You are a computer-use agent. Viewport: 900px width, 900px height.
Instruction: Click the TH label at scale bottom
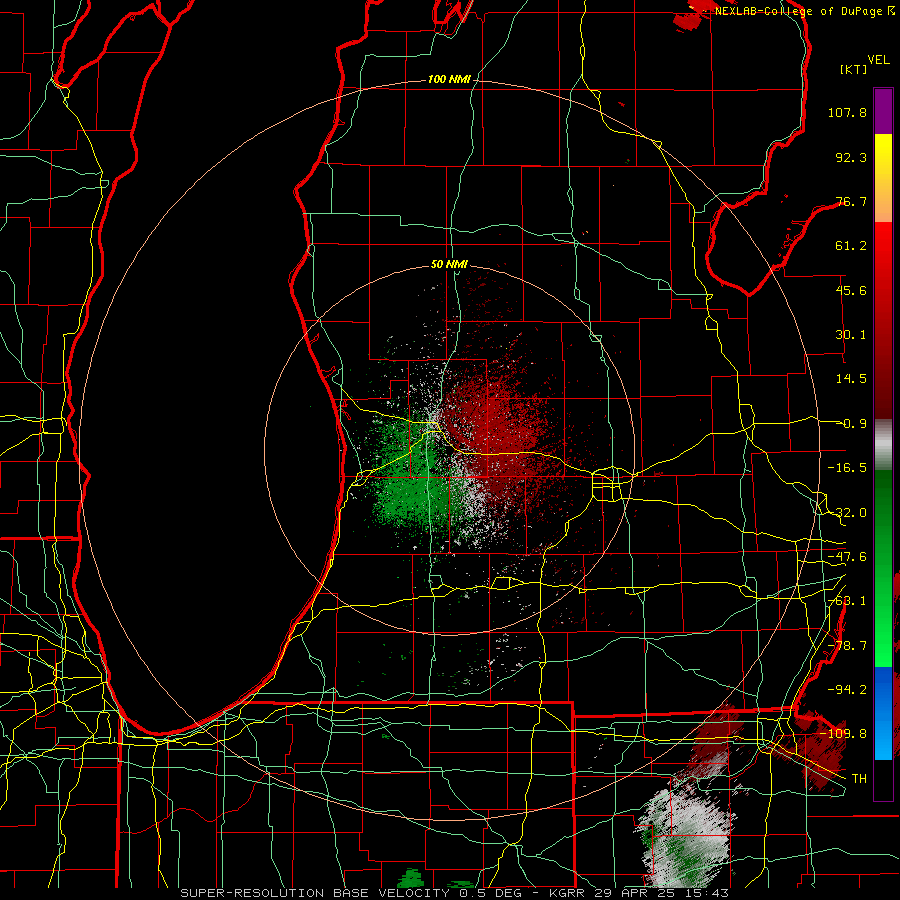pyautogui.click(x=859, y=779)
